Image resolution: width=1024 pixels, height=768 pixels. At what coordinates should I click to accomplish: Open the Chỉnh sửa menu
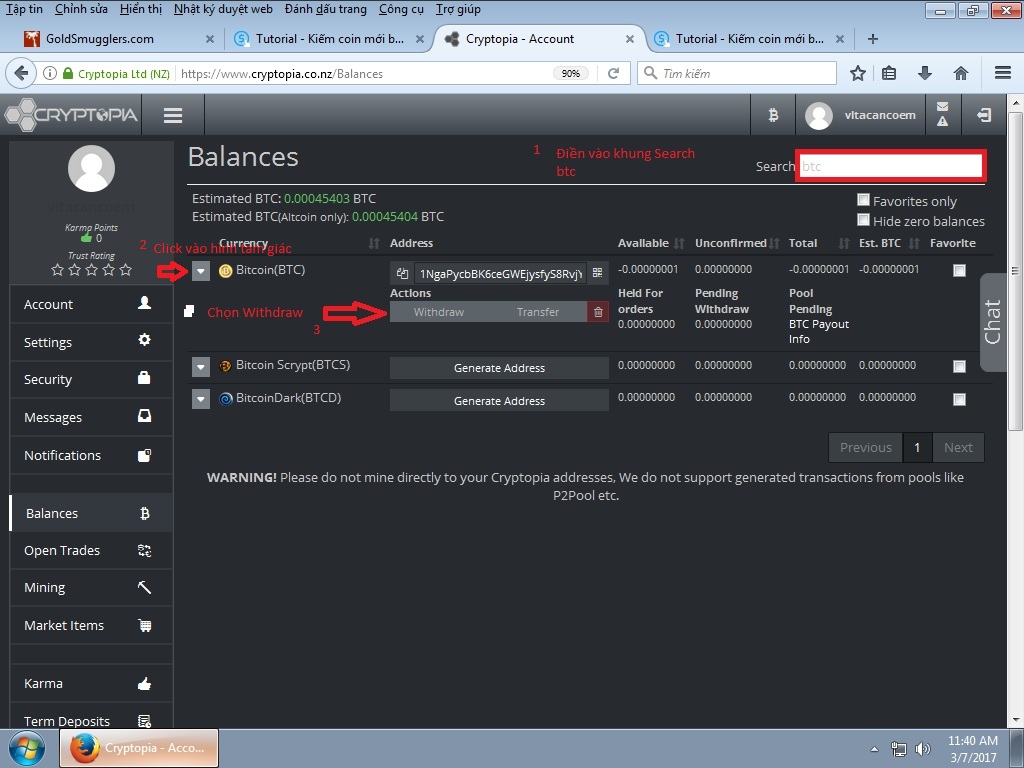(x=81, y=9)
